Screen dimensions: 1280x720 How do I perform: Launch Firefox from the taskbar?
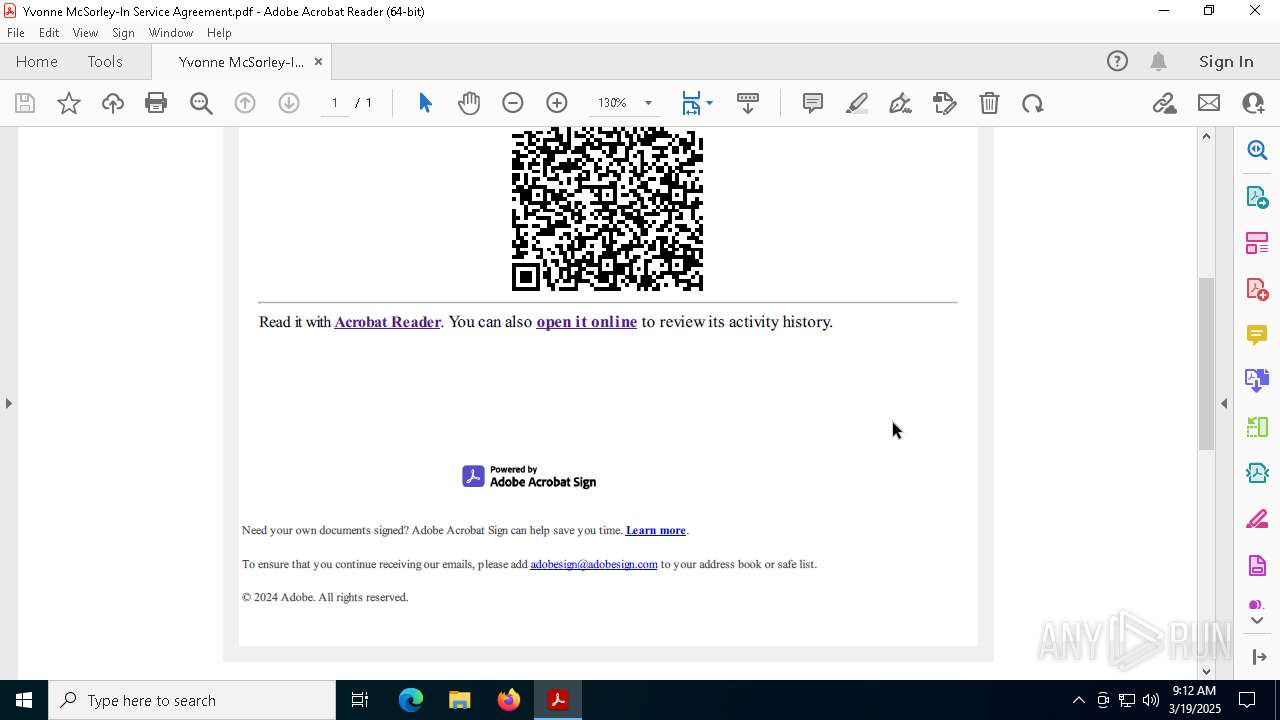click(509, 700)
